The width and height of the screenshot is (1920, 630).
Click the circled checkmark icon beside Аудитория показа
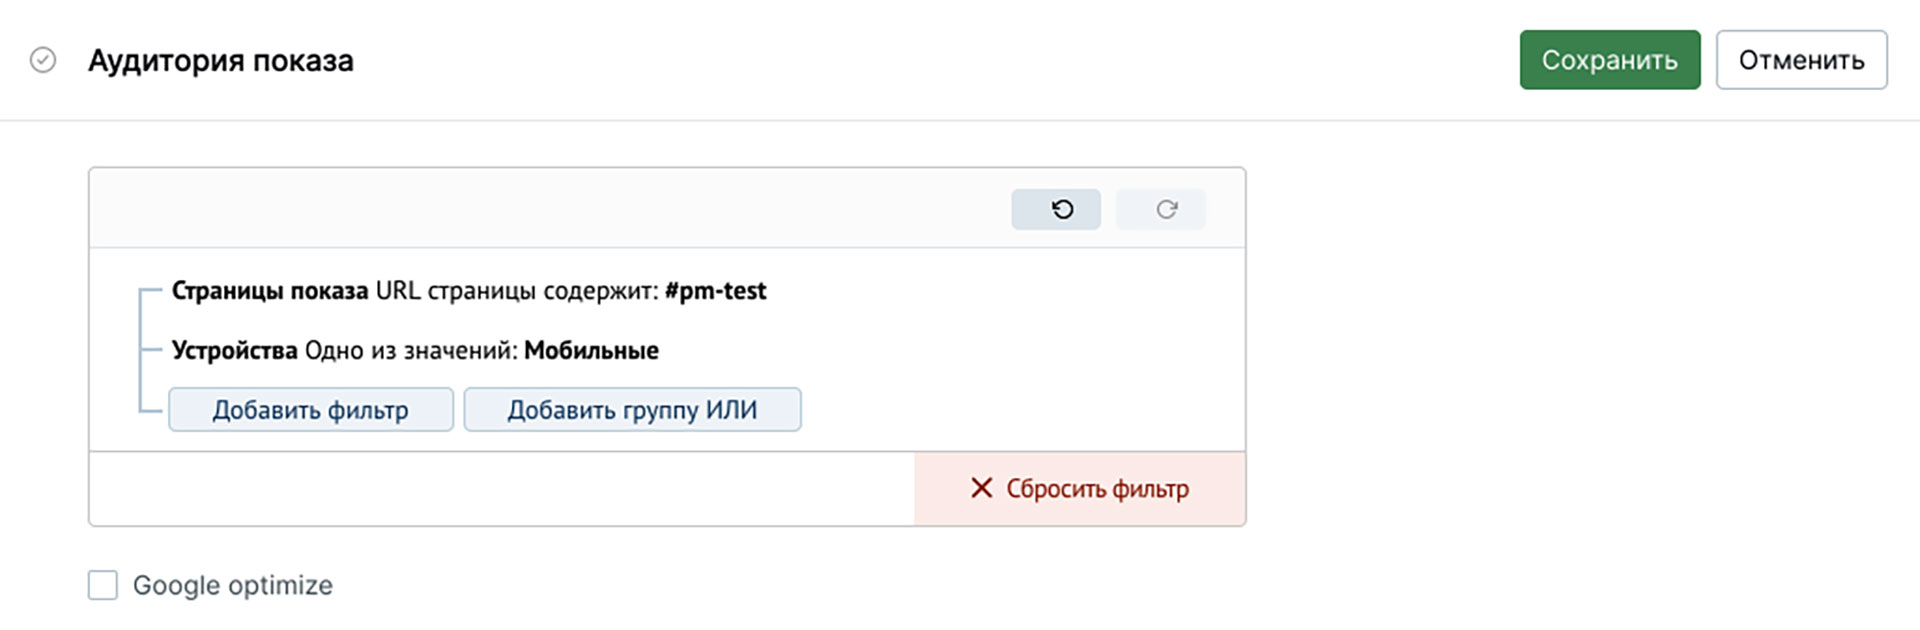pyautogui.click(x=43, y=60)
